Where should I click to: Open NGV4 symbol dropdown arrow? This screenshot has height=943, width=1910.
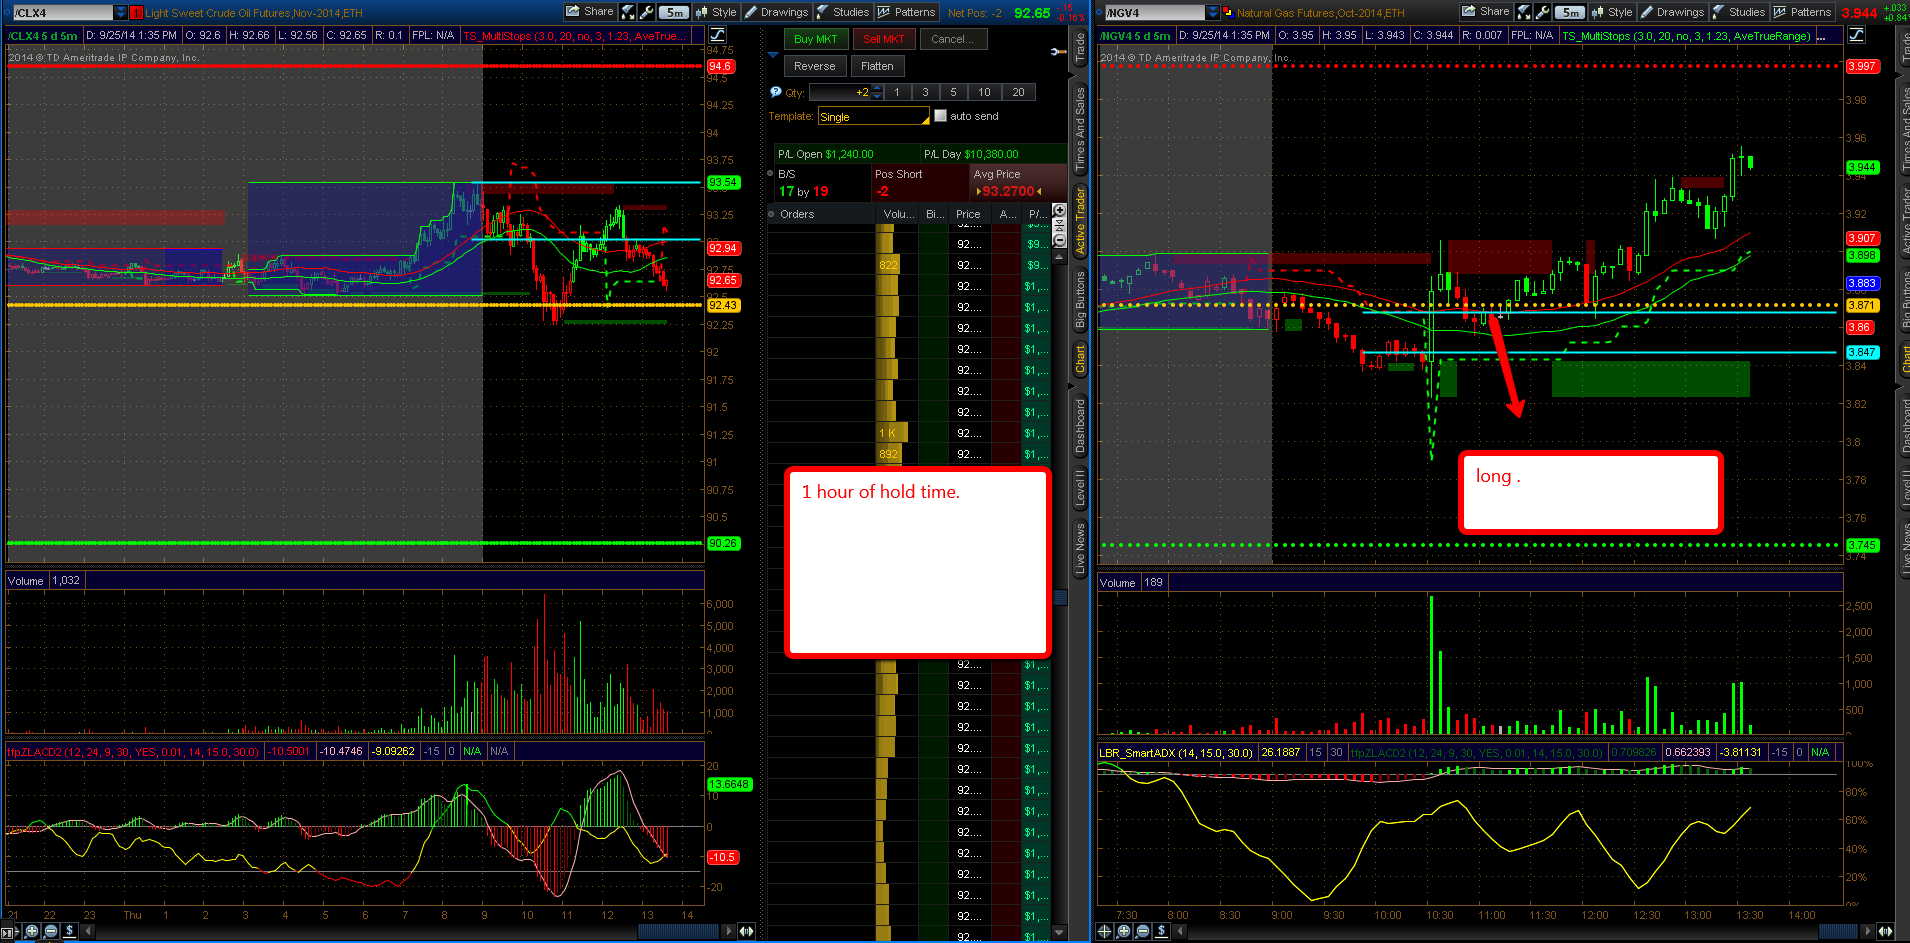pos(1213,13)
